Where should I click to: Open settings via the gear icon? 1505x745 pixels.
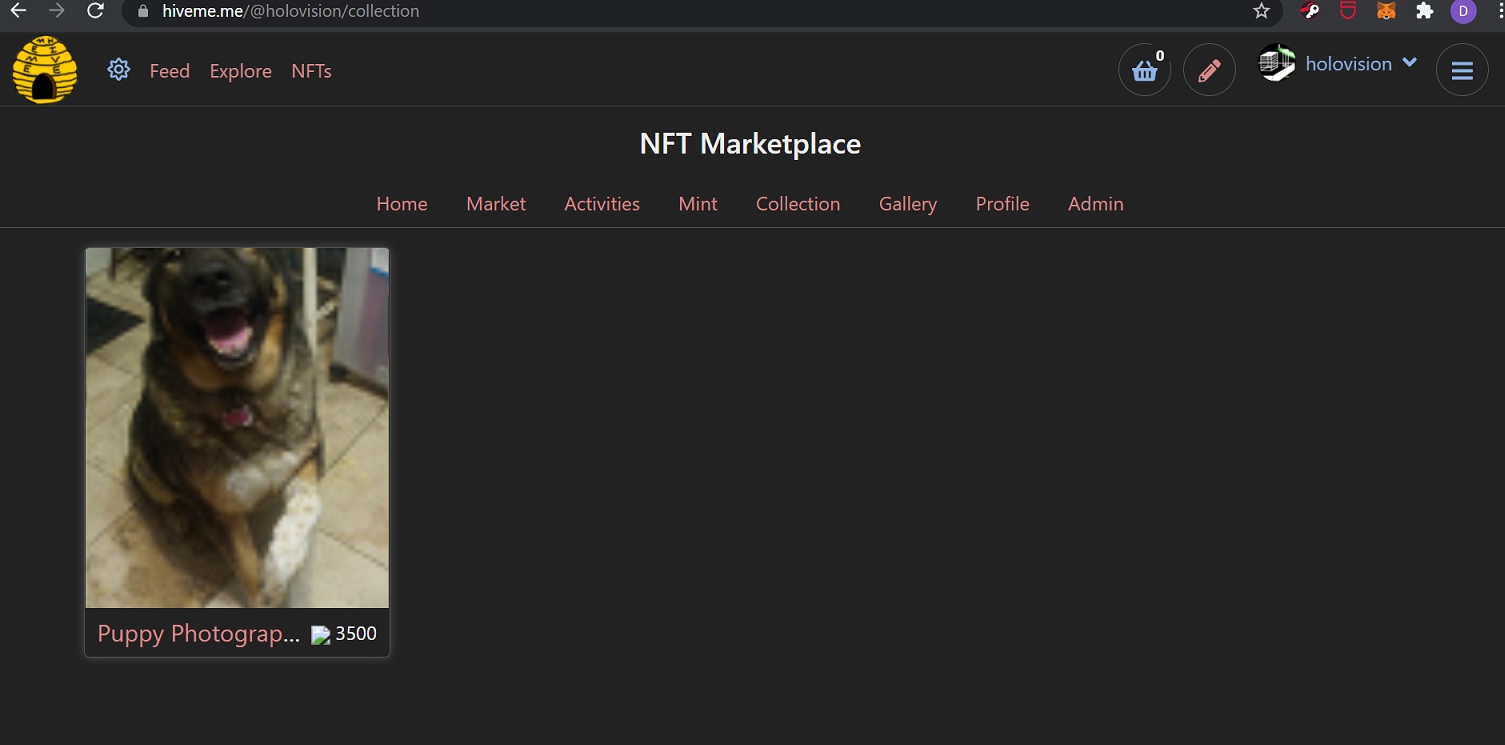(119, 70)
